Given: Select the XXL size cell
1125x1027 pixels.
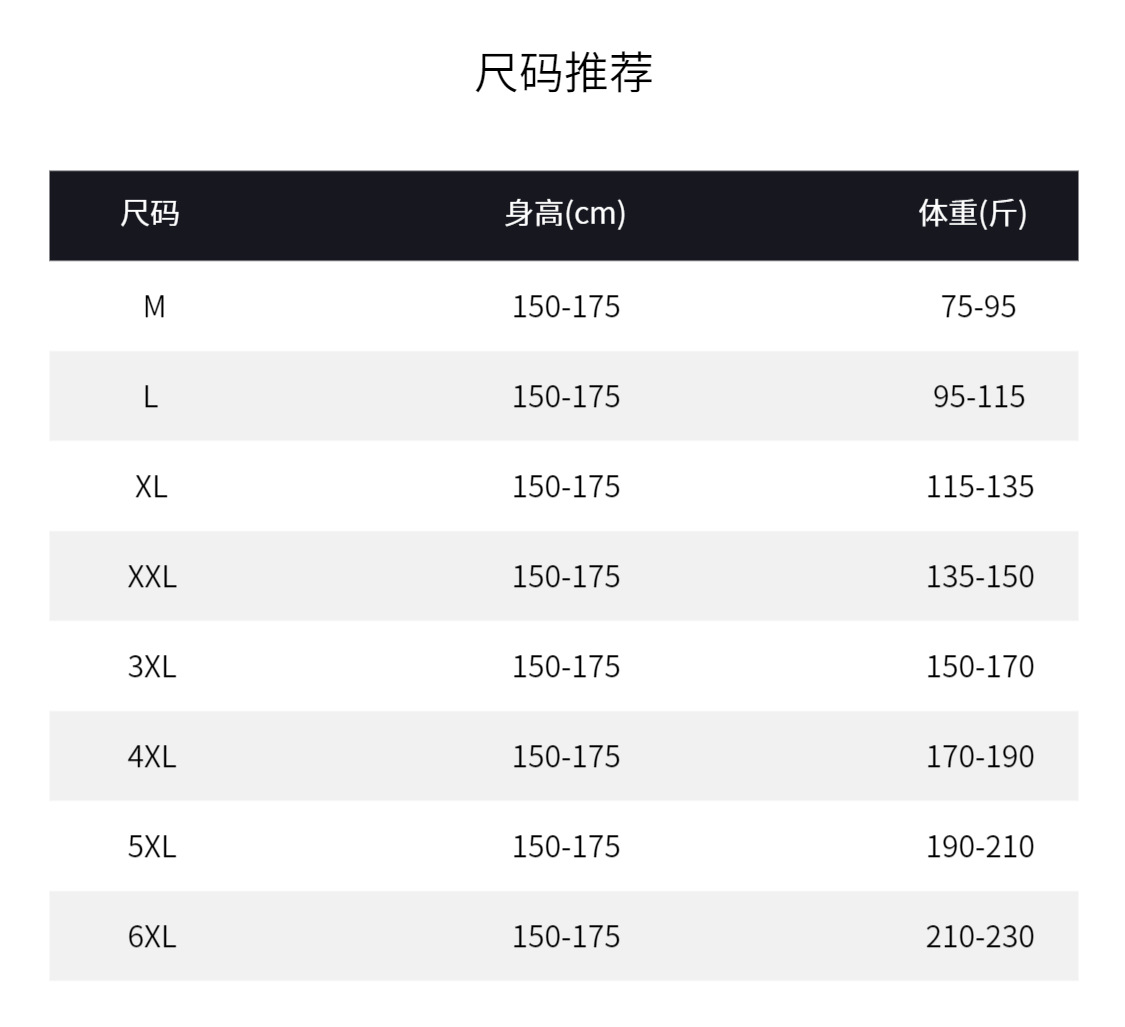Looking at the screenshot, I should [x=152, y=576].
